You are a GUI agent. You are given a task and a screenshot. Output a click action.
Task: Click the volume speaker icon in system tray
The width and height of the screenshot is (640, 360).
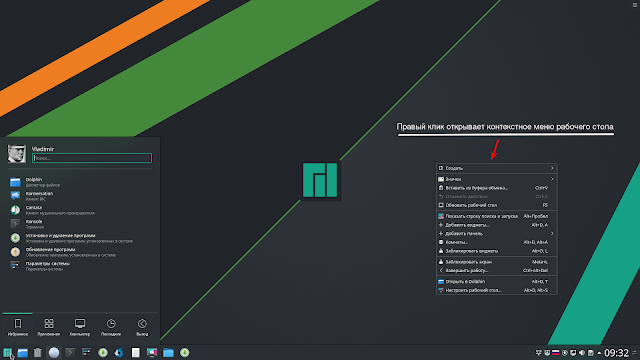[582, 353]
